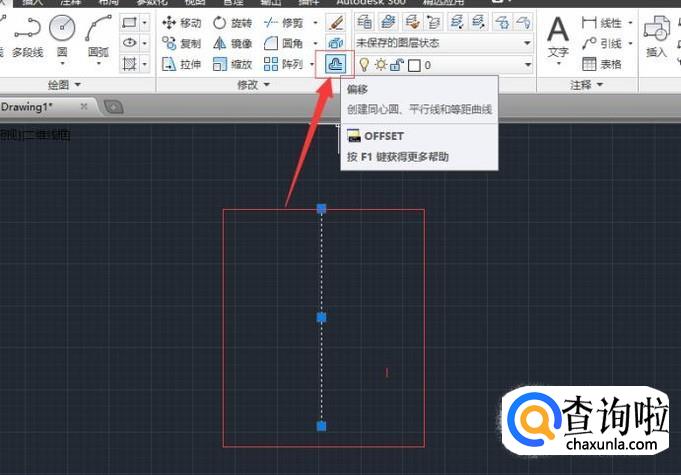Expand the Draw (绘图) panel

(x=65, y=86)
